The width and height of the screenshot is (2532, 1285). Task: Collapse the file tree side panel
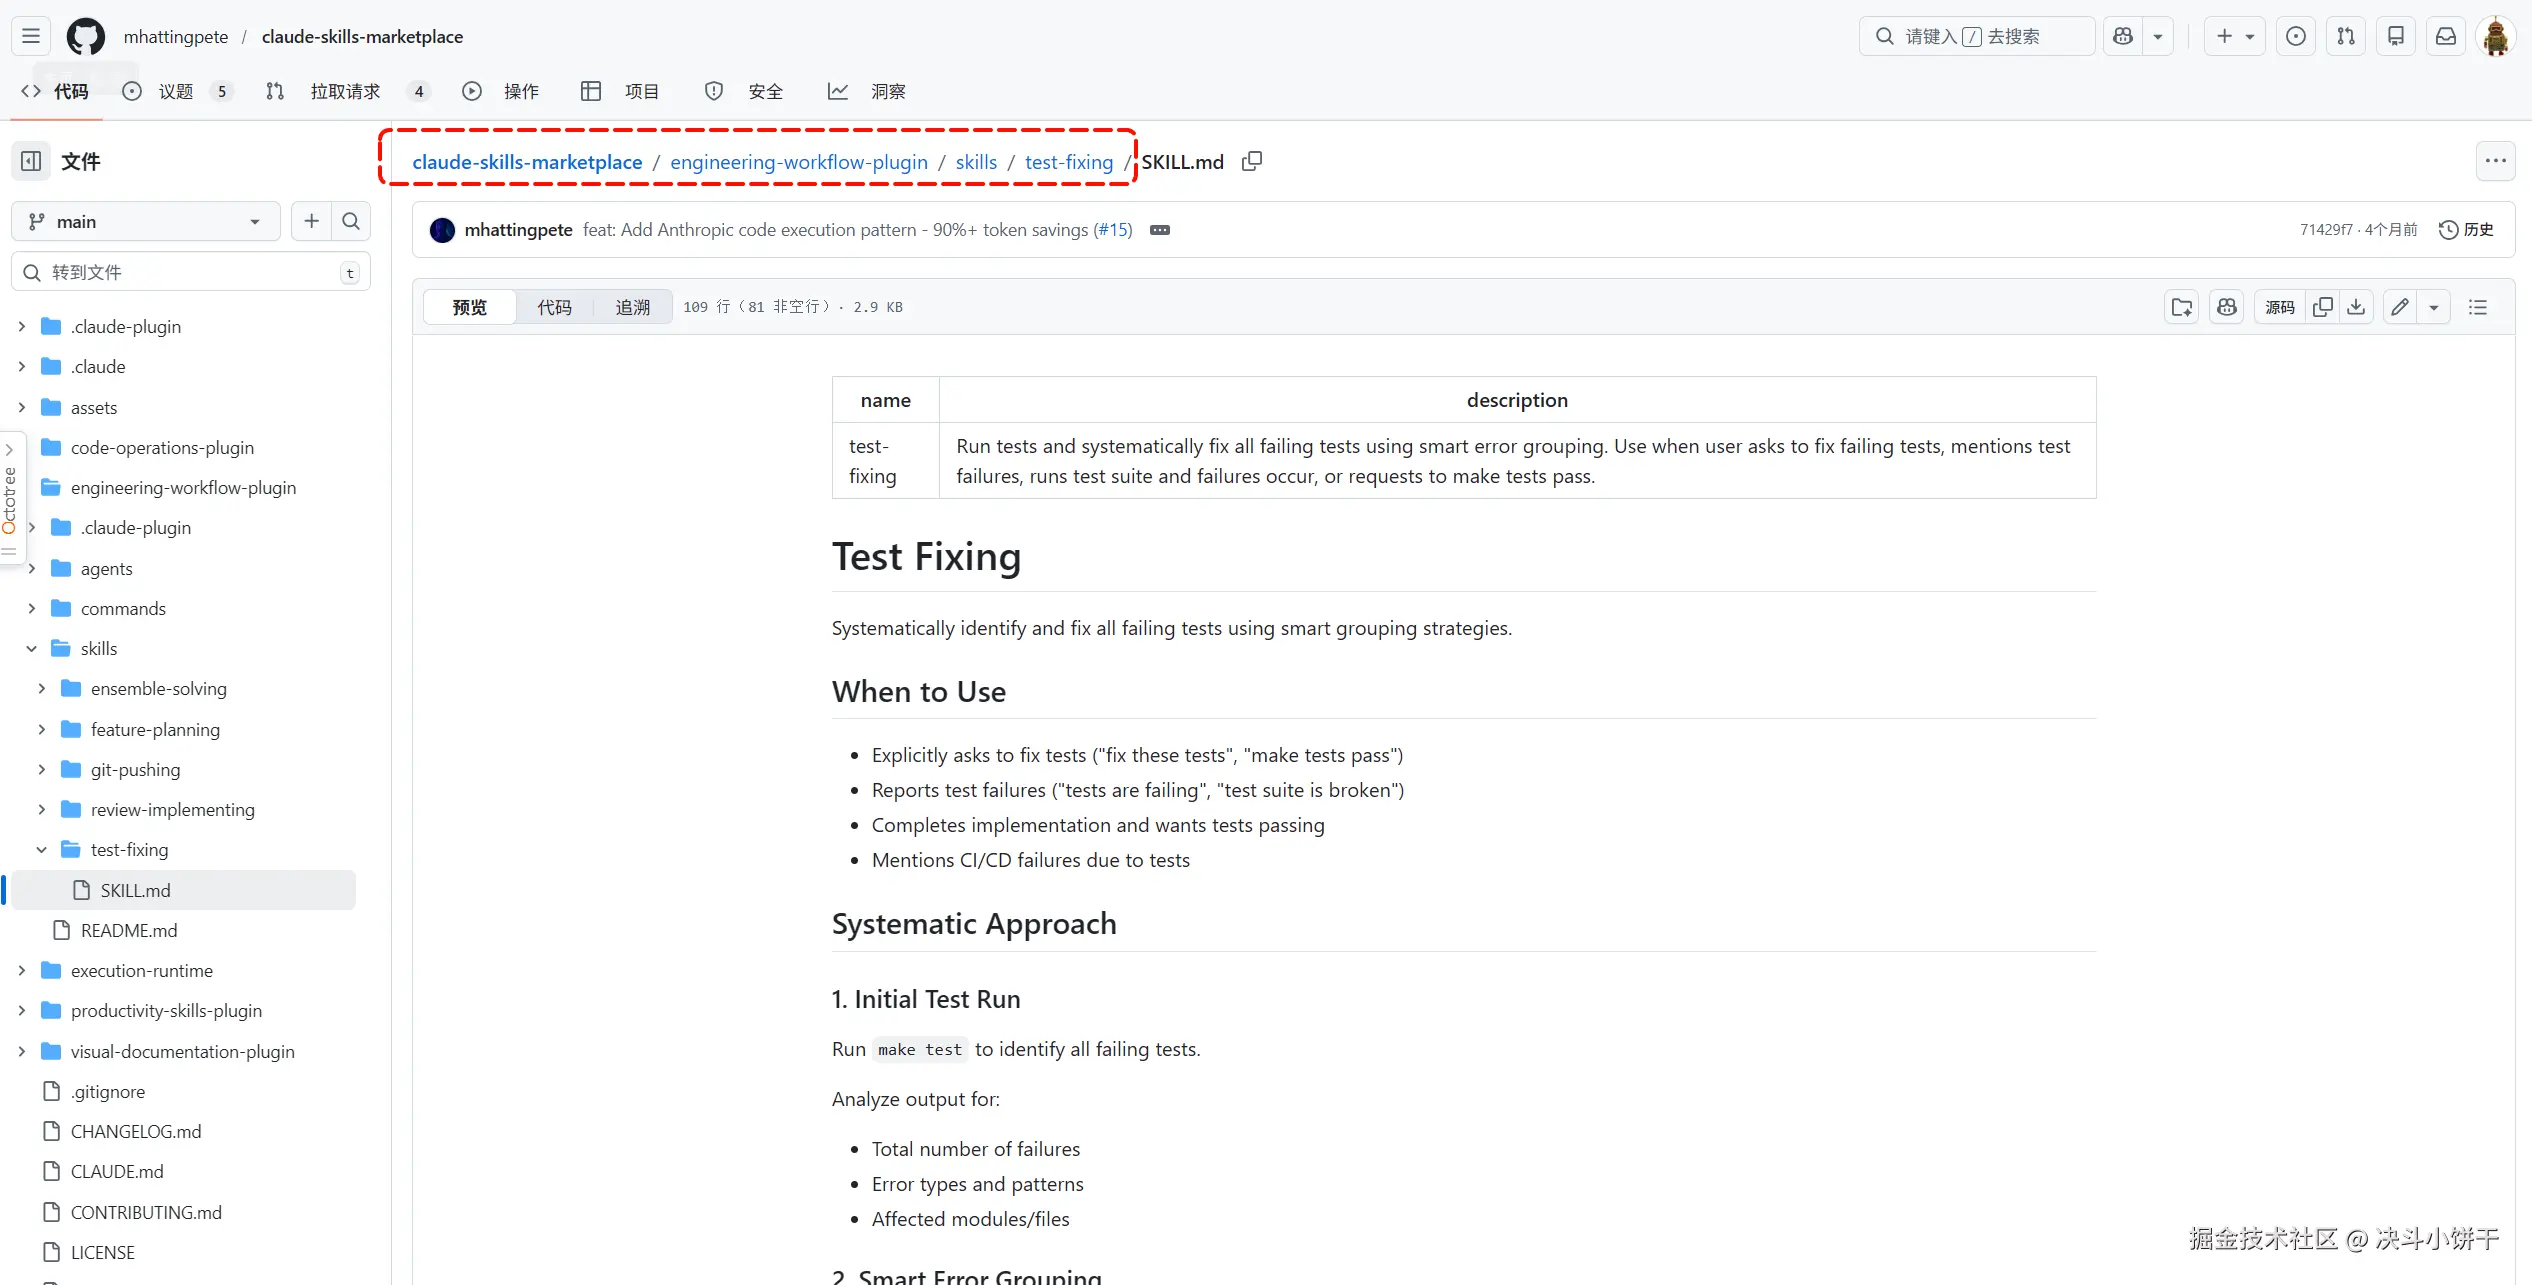pos(31,161)
